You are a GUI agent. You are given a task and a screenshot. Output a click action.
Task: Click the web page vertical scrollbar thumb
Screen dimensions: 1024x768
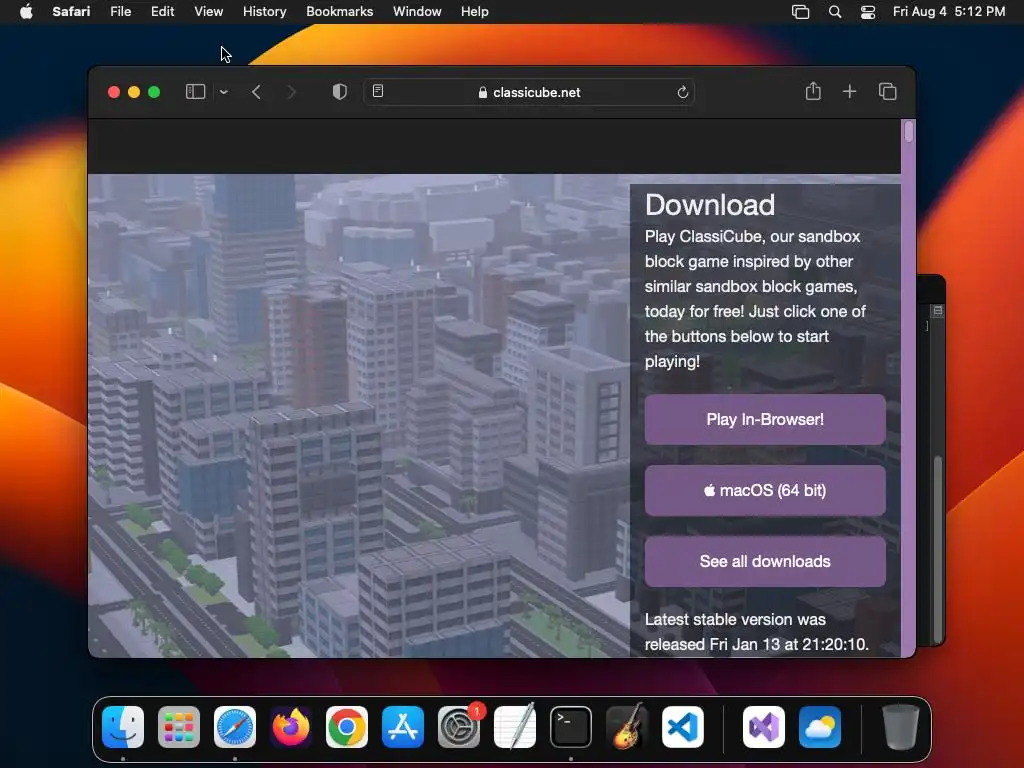(x=908, y=131)
